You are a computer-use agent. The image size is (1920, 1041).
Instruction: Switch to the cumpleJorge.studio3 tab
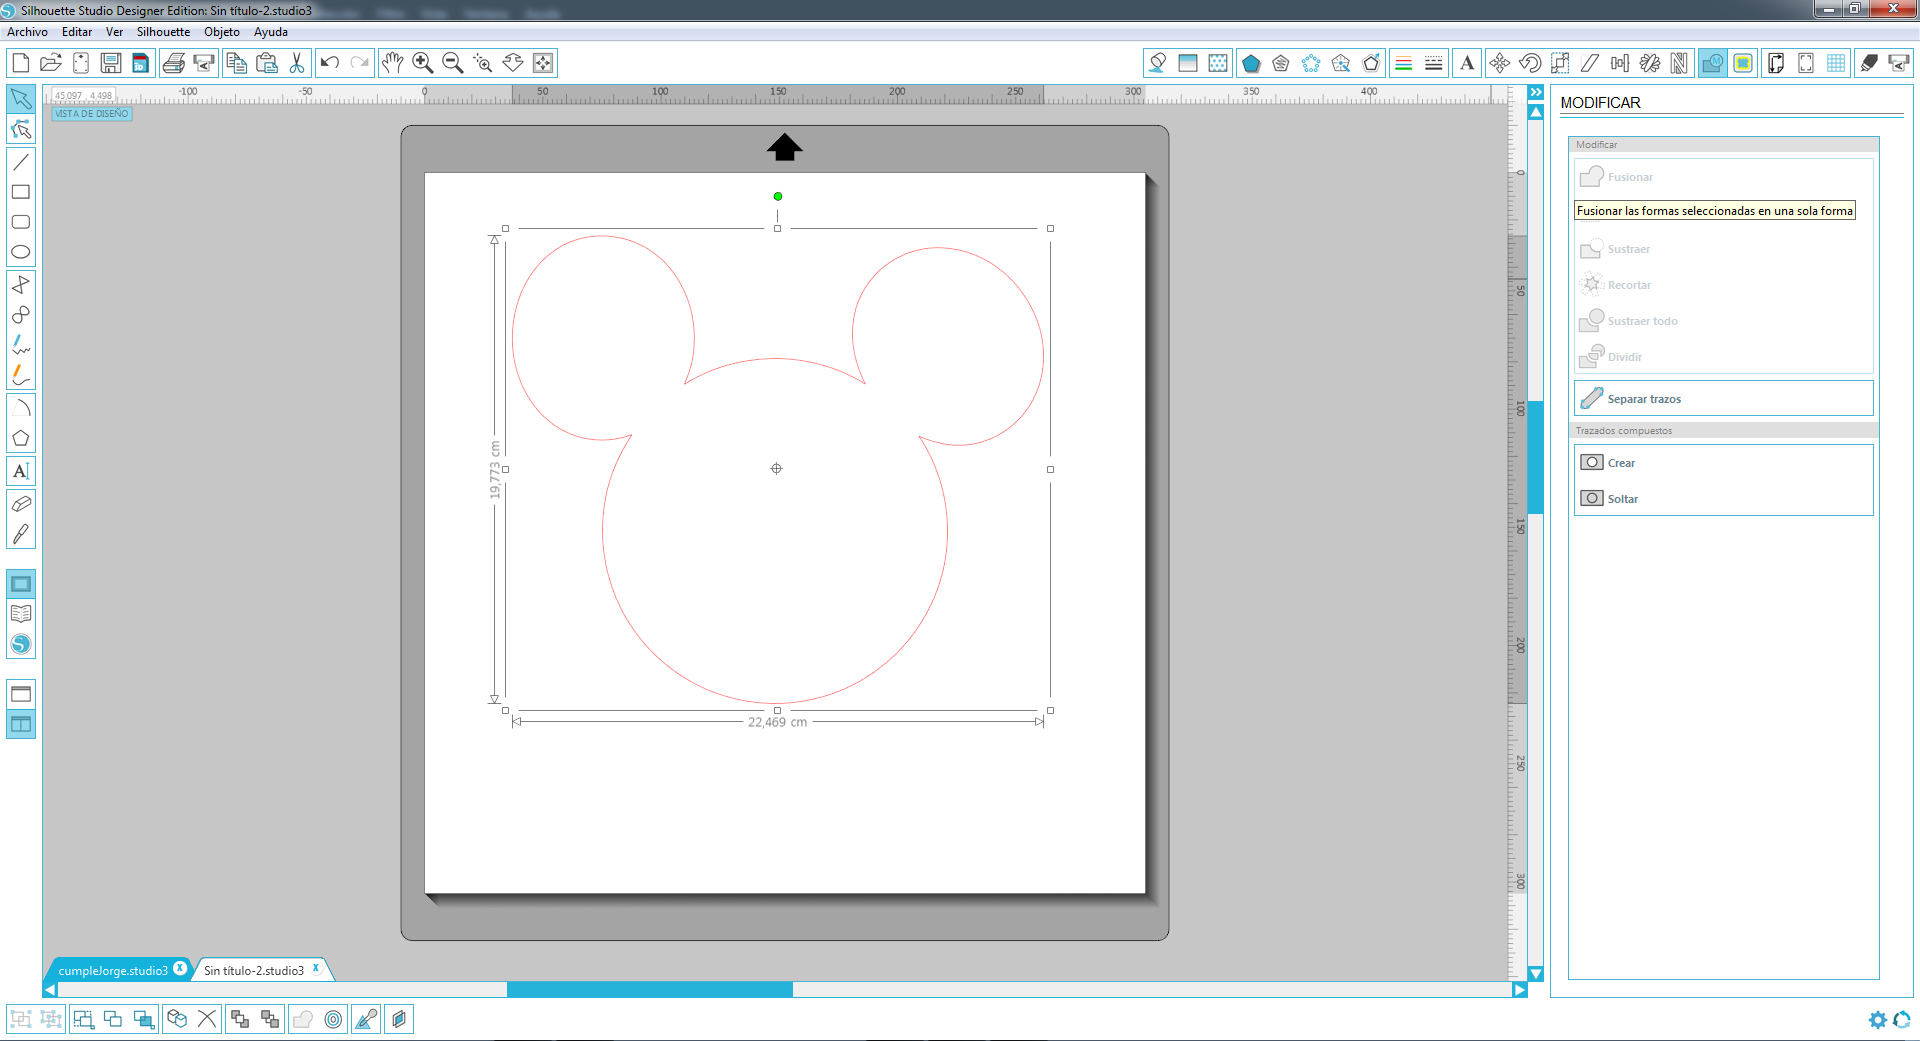tap(113, 970)
